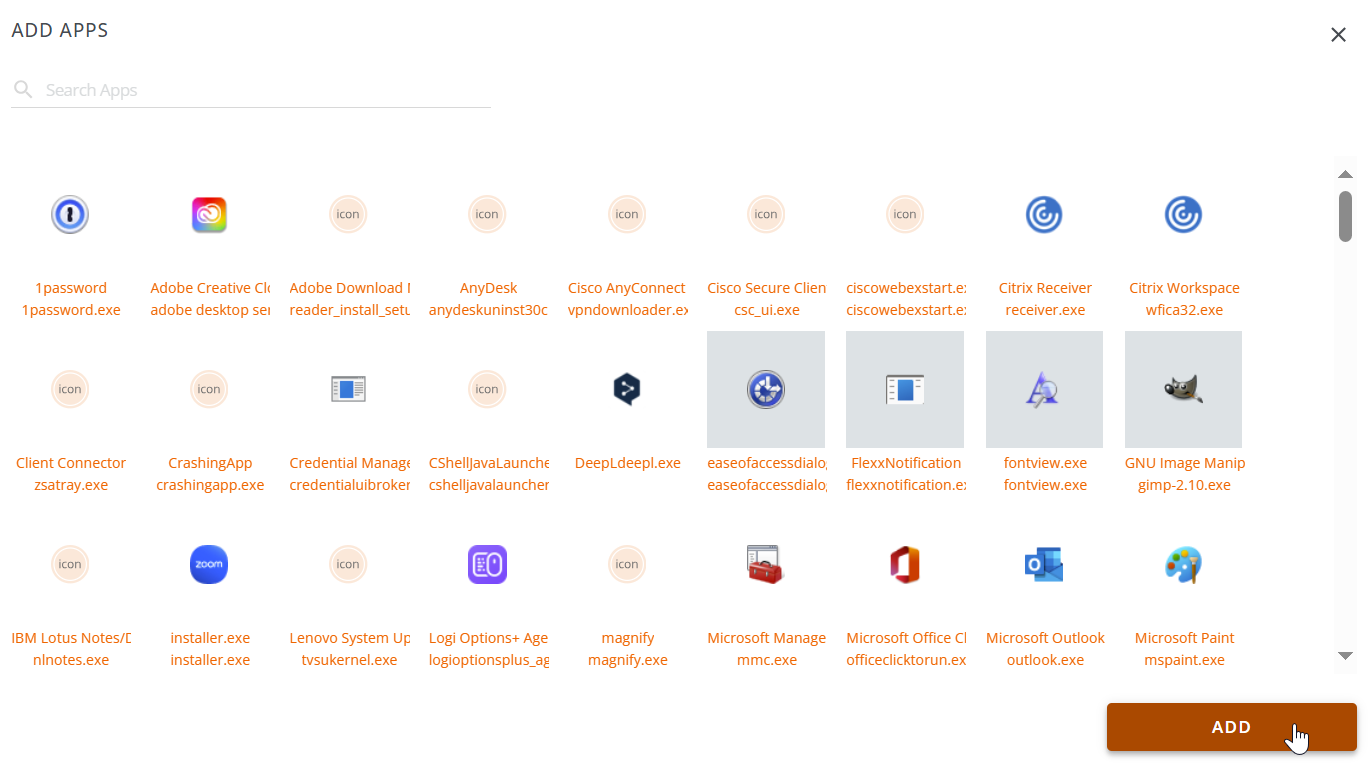Click the 'tvsukernel.exe' label

coord(349,660)
